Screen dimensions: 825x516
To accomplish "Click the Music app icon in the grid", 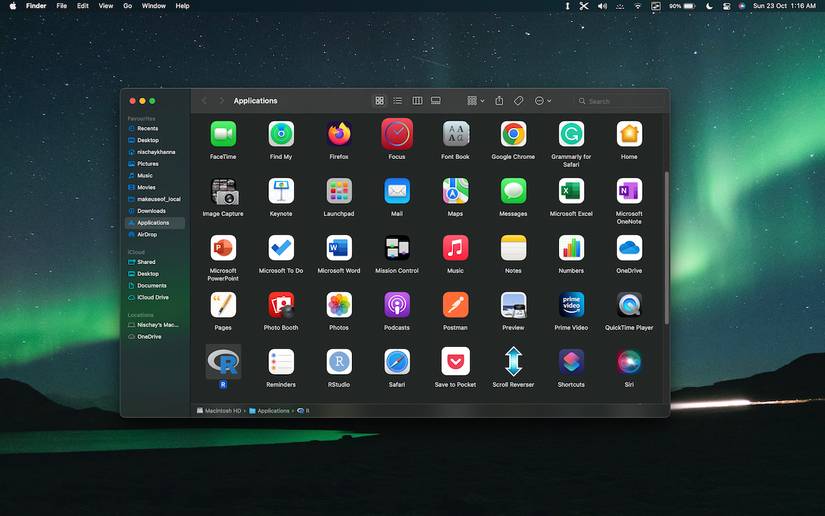I will click(455, 248).
